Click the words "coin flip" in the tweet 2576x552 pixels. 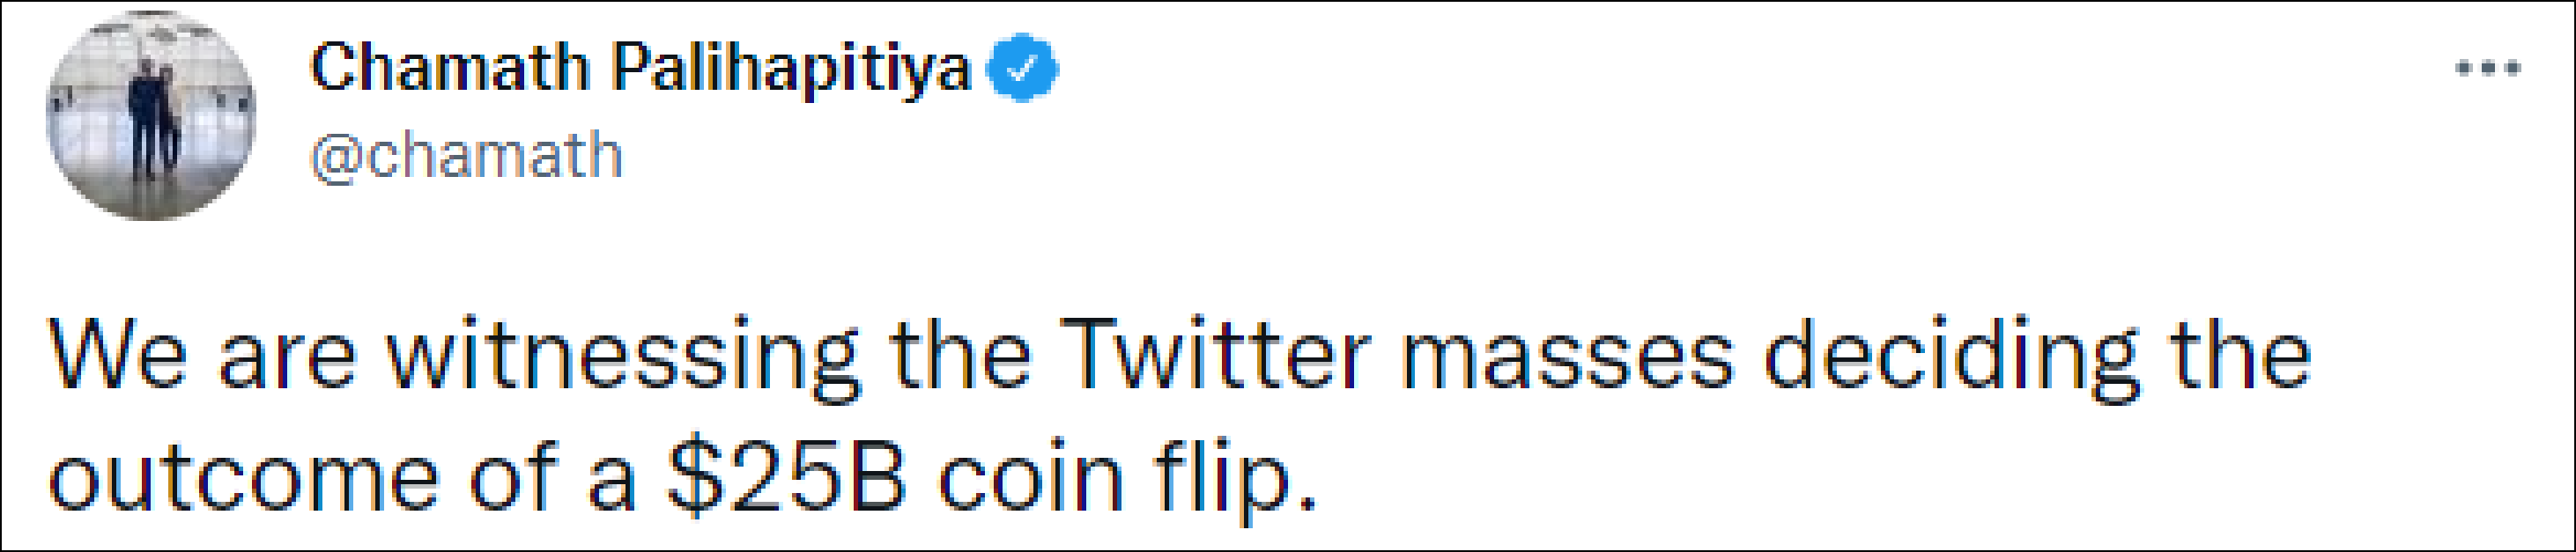(1127, 478)
